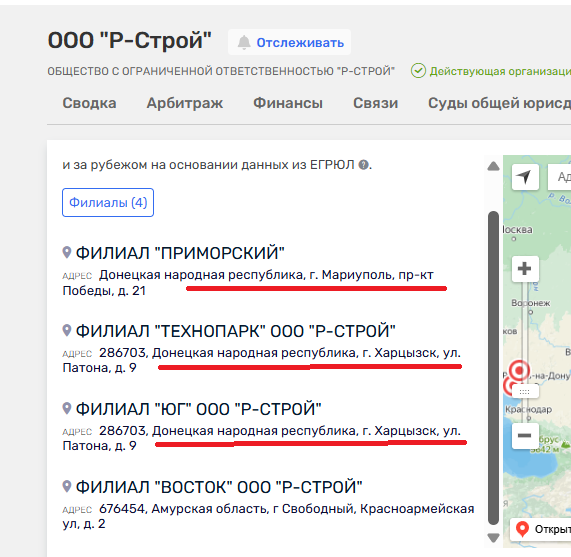
Task: Open ФИЛИАЛ "ТЕХНОПАРК" ООО "Р-СТРОЙ" entry
Action: 235,331
